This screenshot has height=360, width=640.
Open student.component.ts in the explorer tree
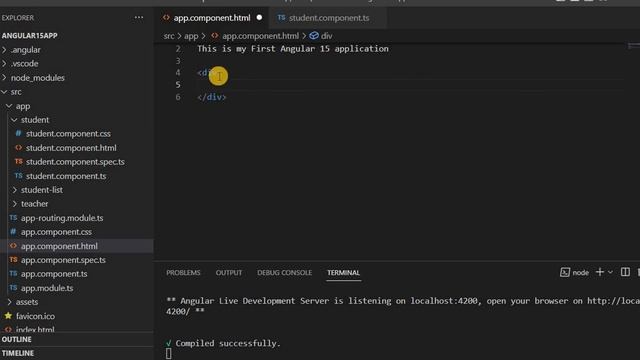click(x=66, y=176)
